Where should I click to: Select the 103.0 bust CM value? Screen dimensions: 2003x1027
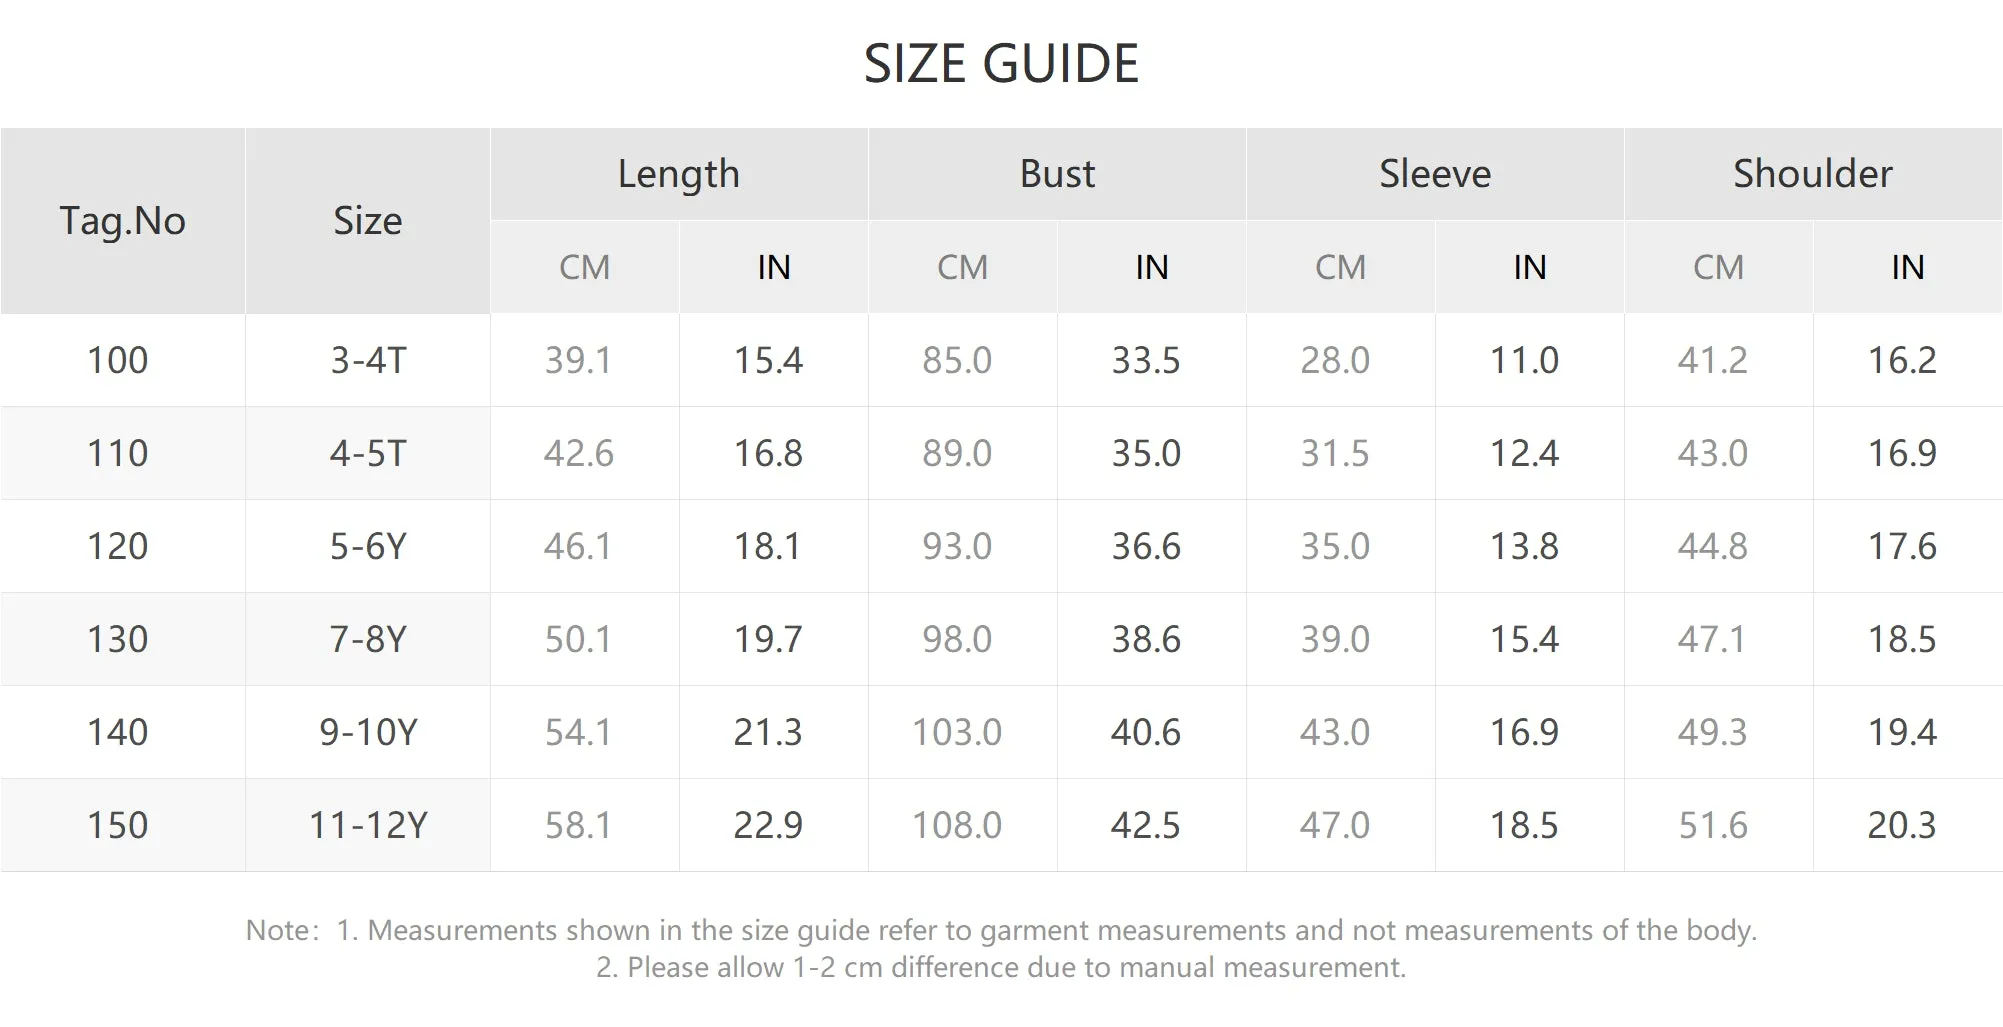click(x=956, y=732)
